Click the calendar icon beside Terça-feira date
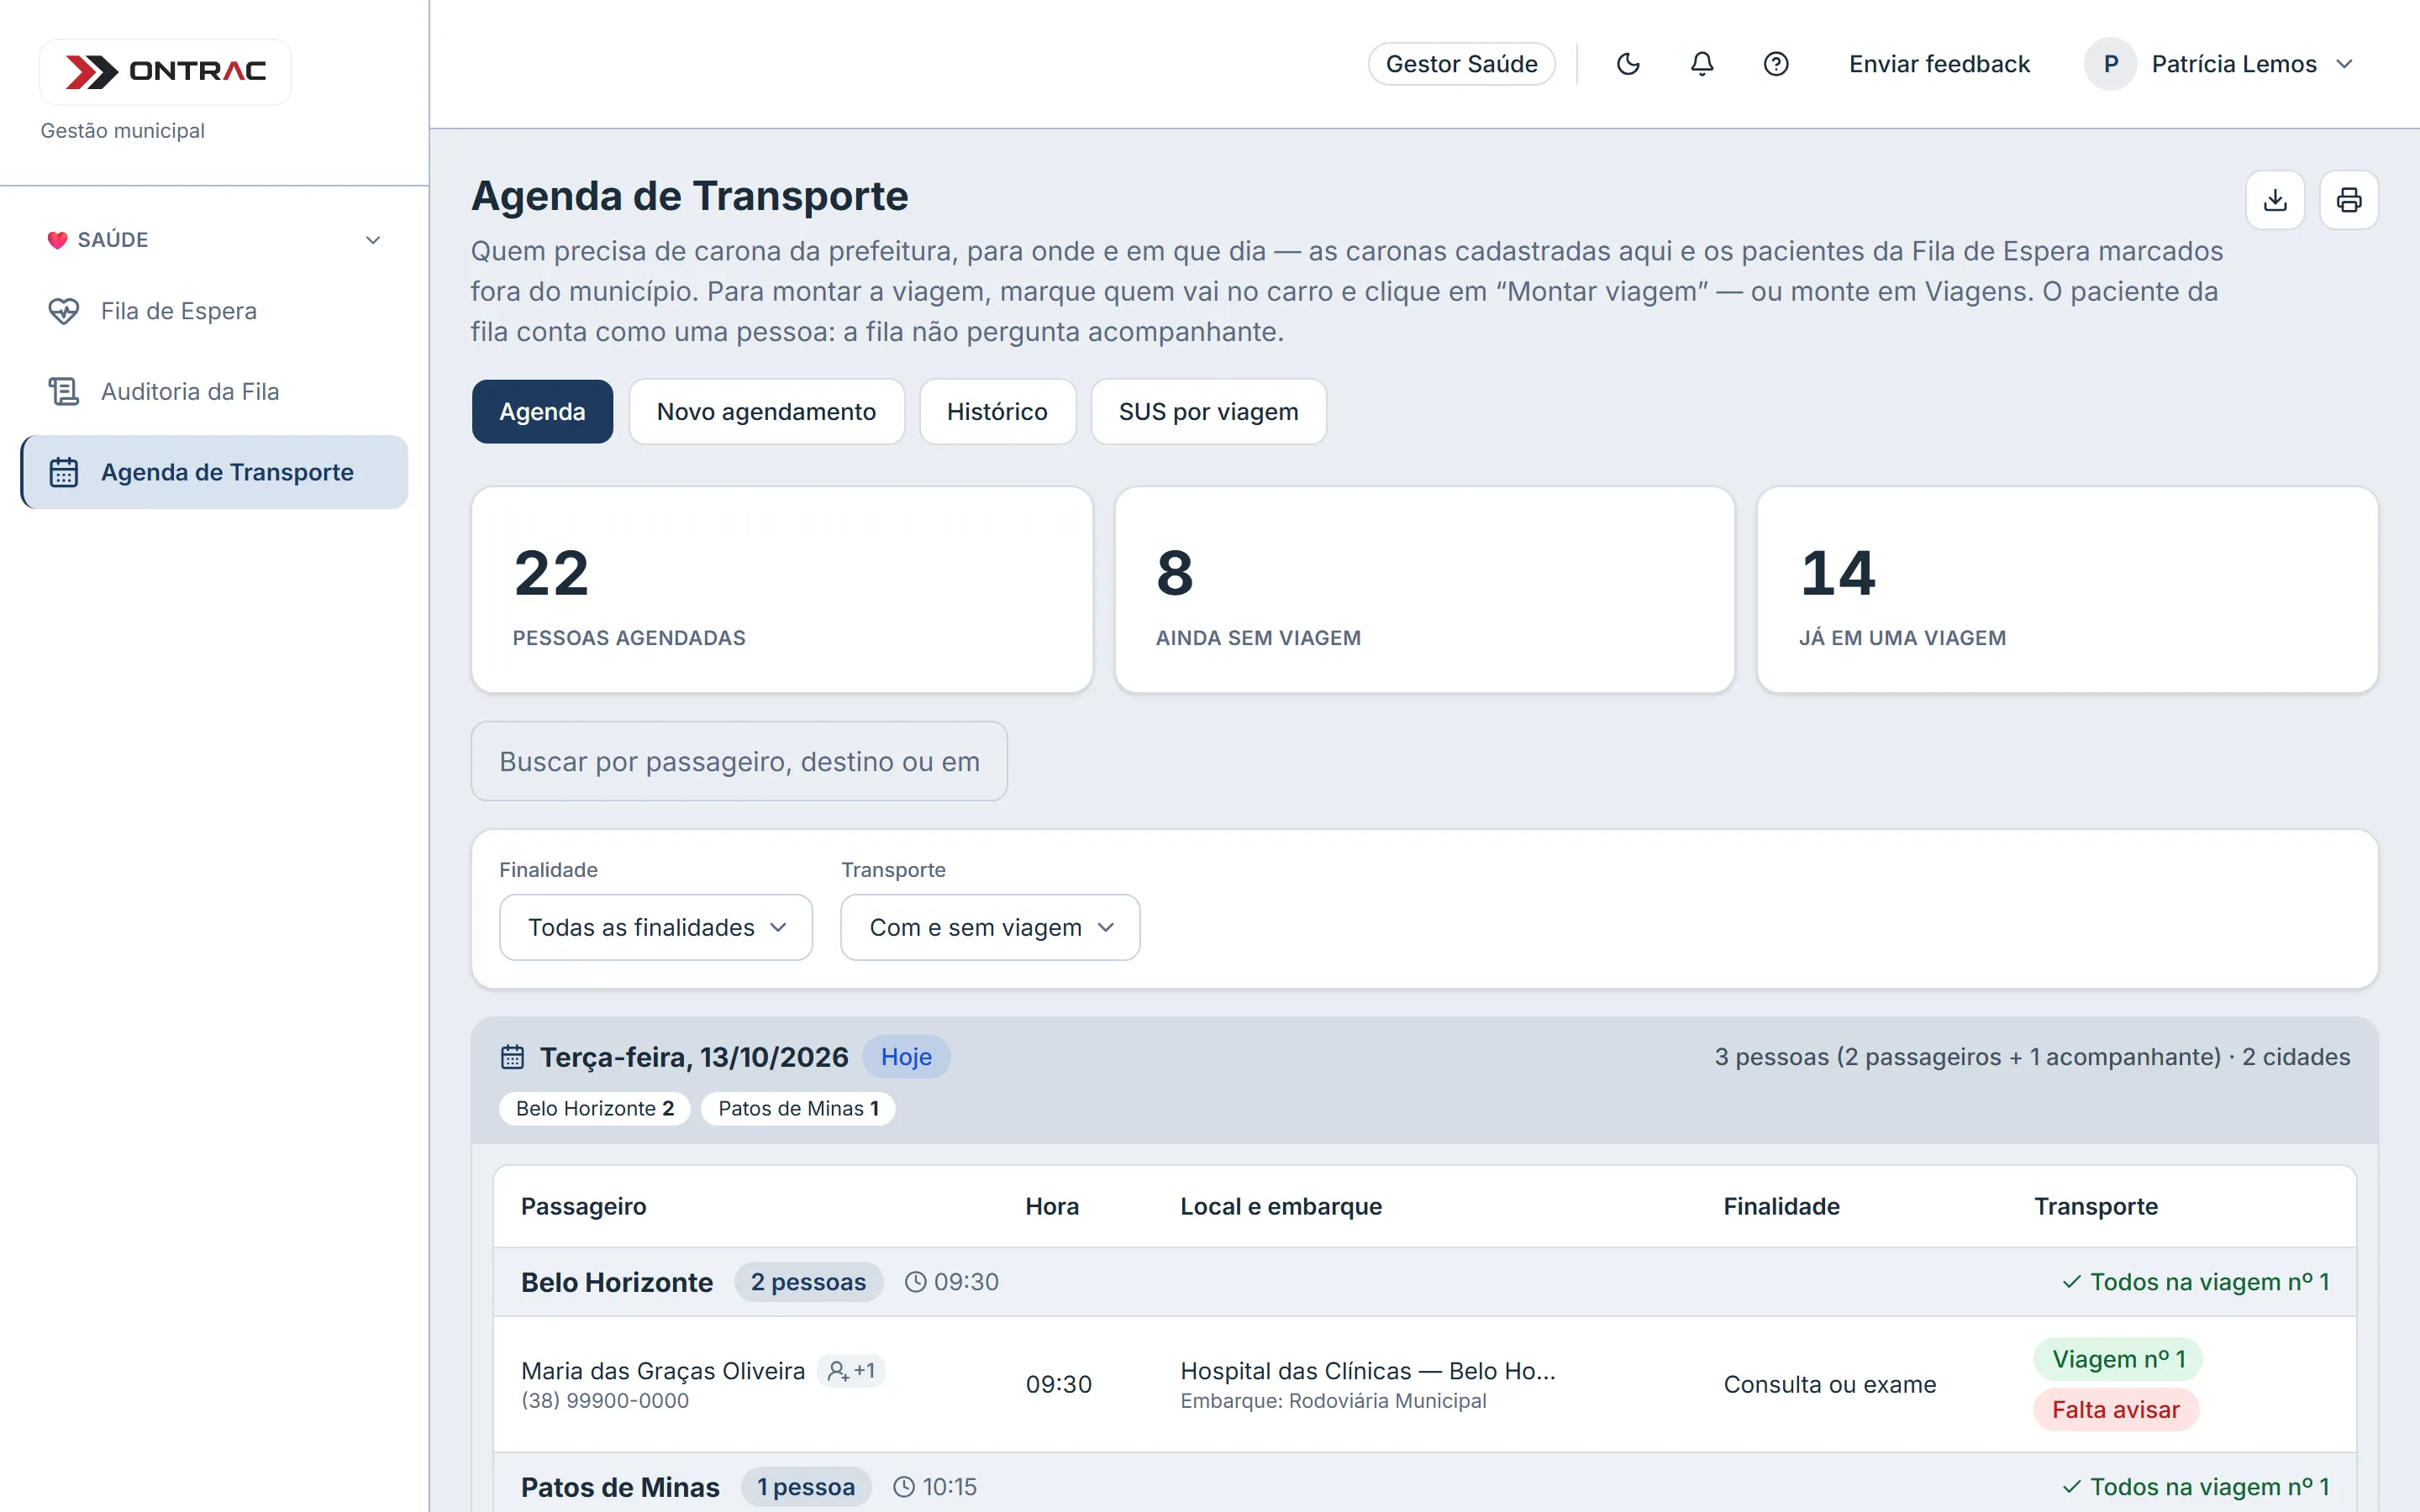 coord(512,1057)
